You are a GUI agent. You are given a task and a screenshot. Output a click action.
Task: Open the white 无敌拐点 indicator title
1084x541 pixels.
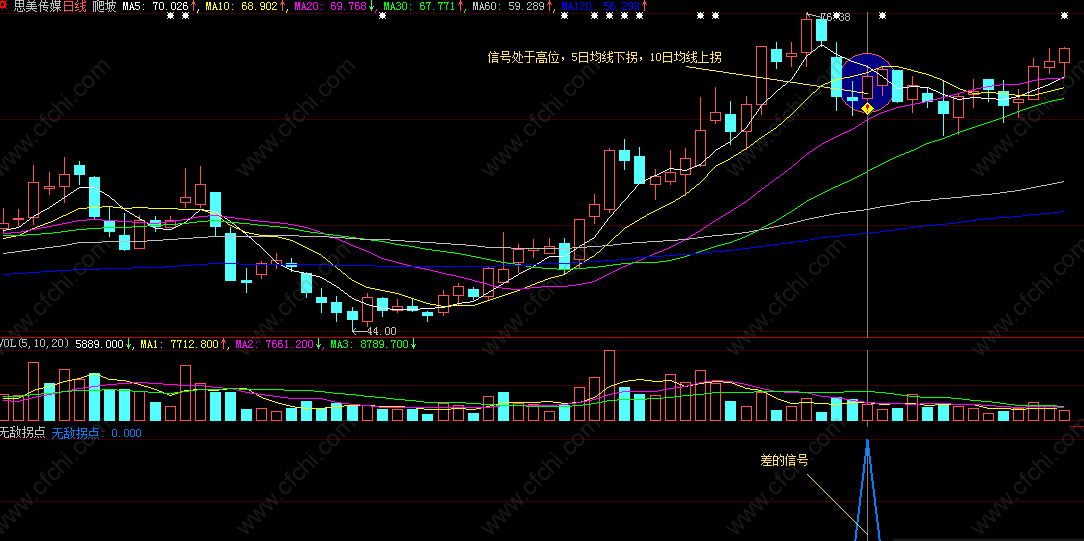(23, 433)
